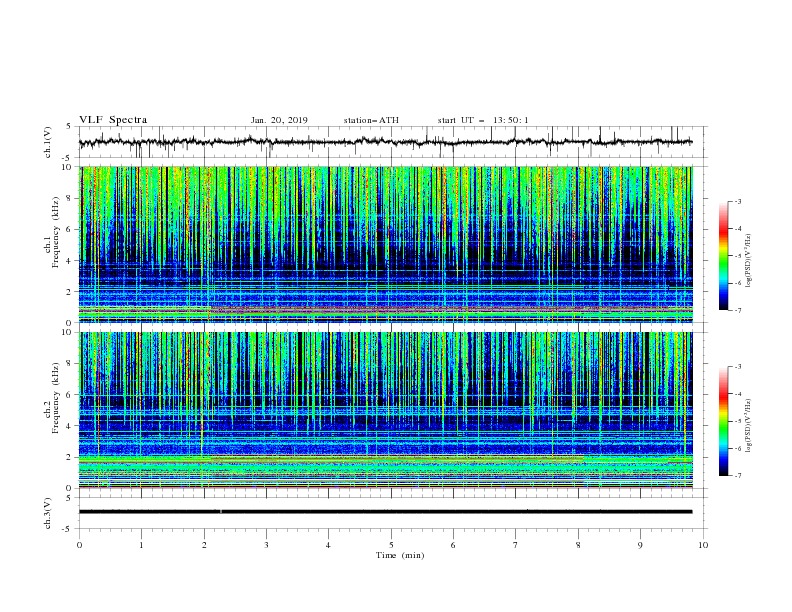Click tick label "0" on the Time axis

[x=79, y=545]
